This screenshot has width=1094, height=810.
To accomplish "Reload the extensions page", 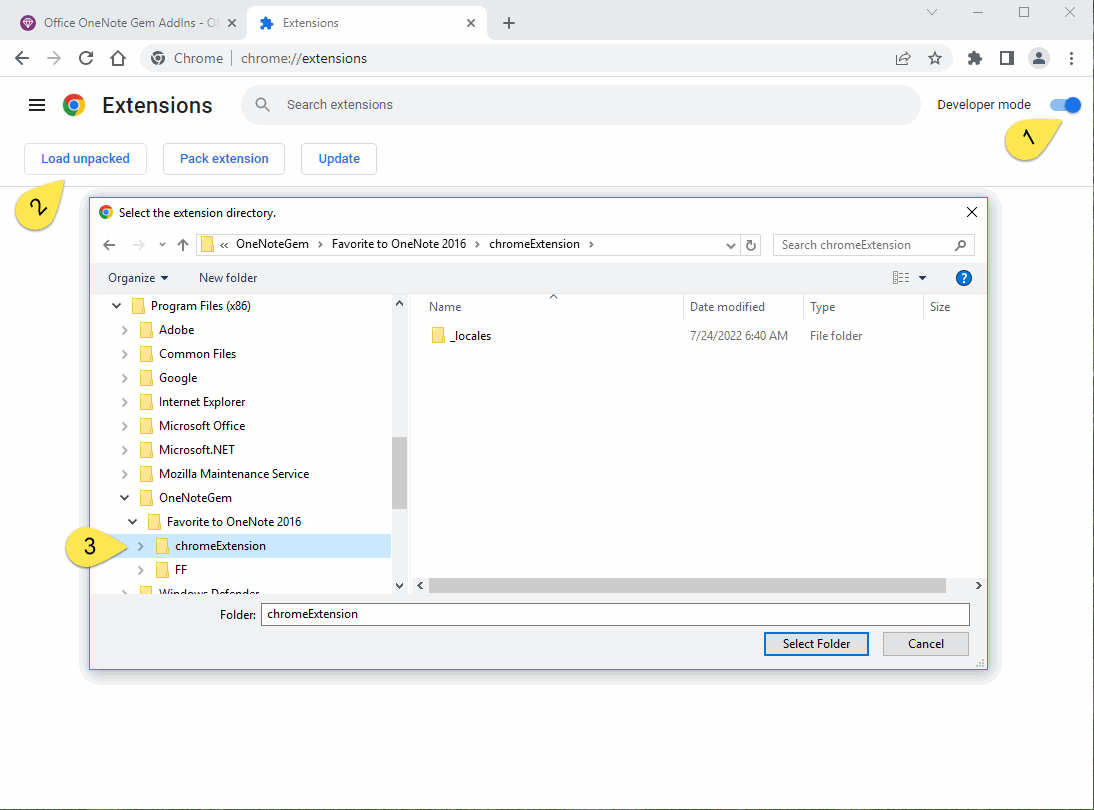I will click(86, 59).
